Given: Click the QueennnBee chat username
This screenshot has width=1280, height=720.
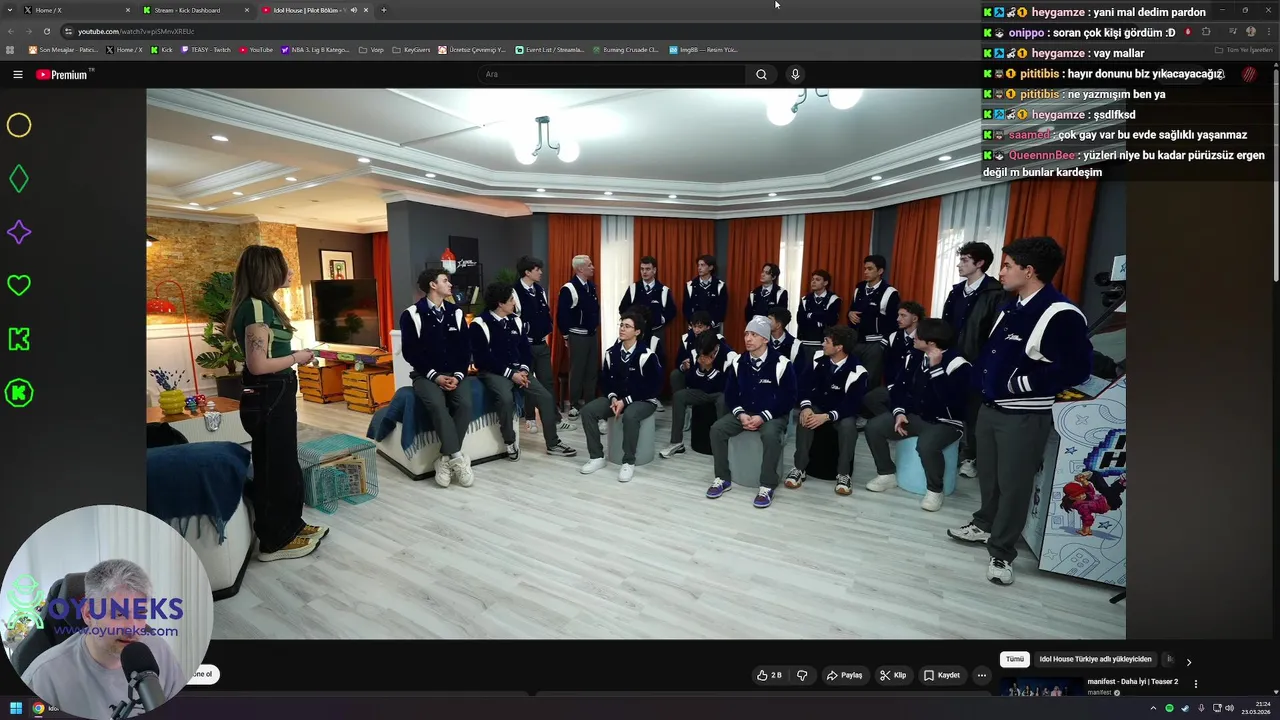Looking at the screenshot, I should point(1042,155).
